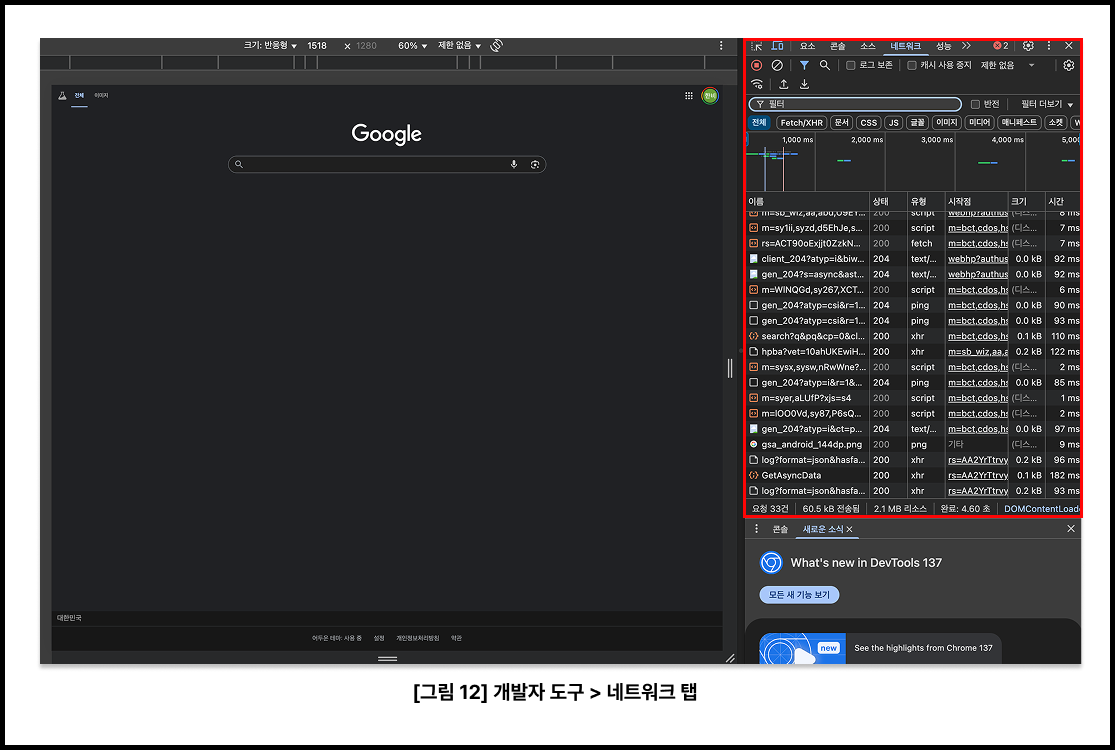Filter requests by JS
The width and height of the screenshot is (1115, 750).
coord(894,122)
